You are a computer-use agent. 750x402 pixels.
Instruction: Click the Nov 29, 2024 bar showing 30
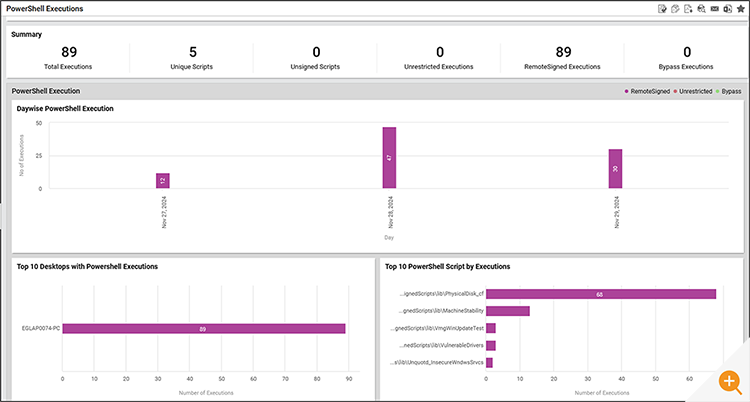(x=615, y=168)
